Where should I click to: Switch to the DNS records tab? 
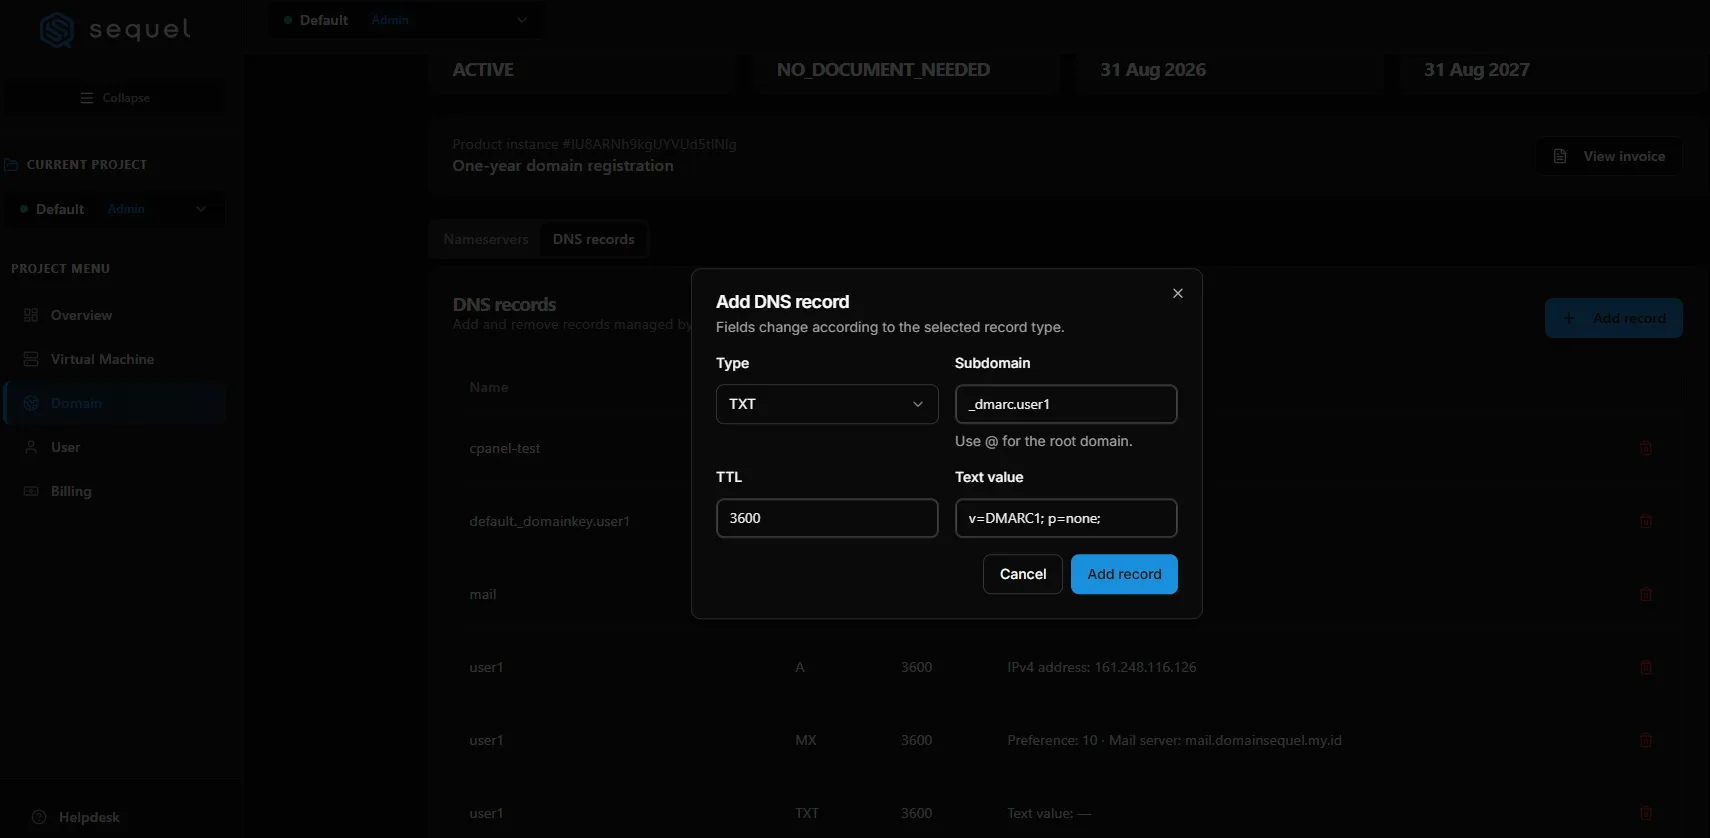pos(594,239)
